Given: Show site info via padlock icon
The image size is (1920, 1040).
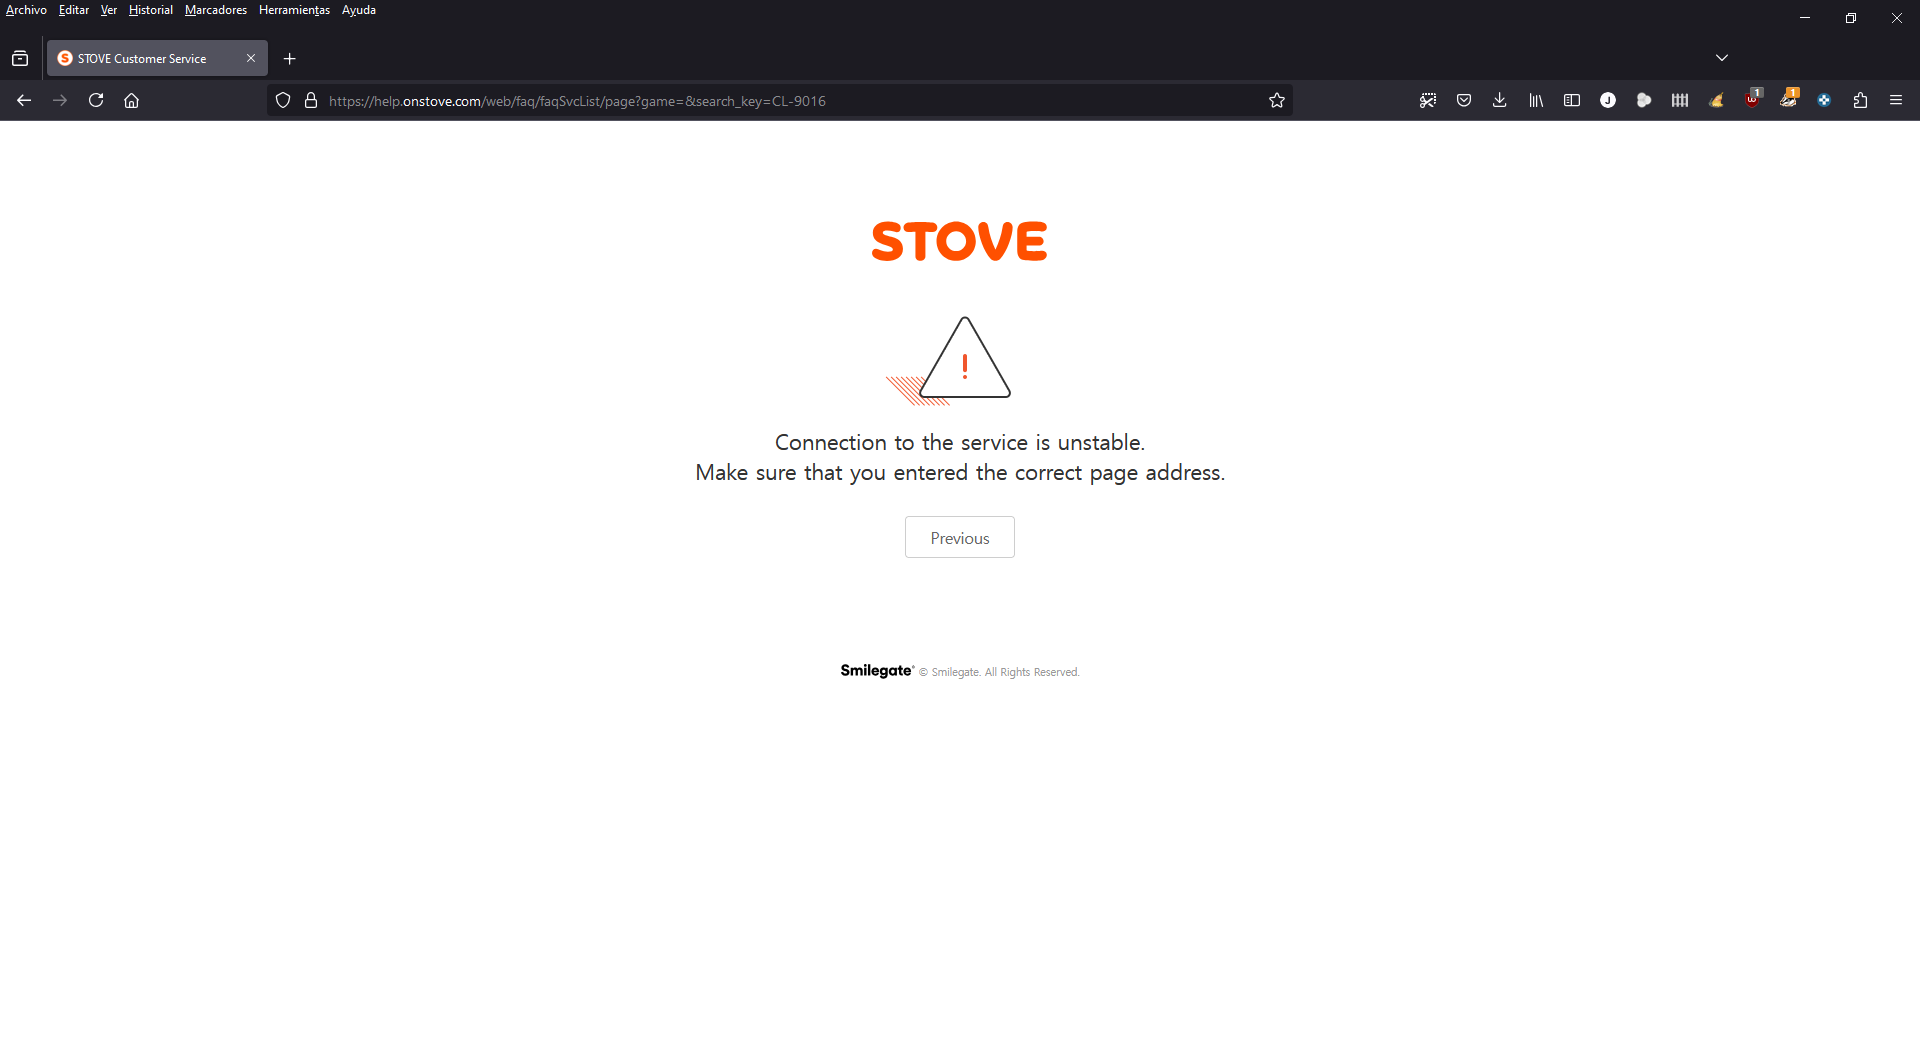Looking at the screenshot, I should 311,100.
